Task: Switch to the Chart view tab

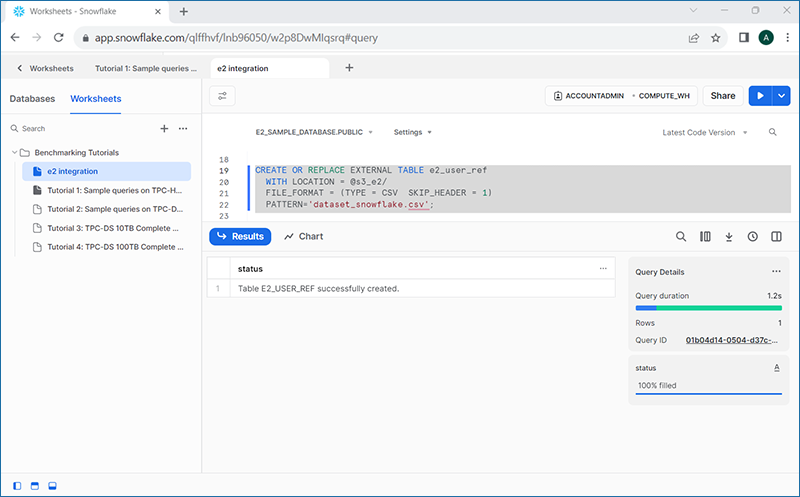Action: click(x=304, y=236)
